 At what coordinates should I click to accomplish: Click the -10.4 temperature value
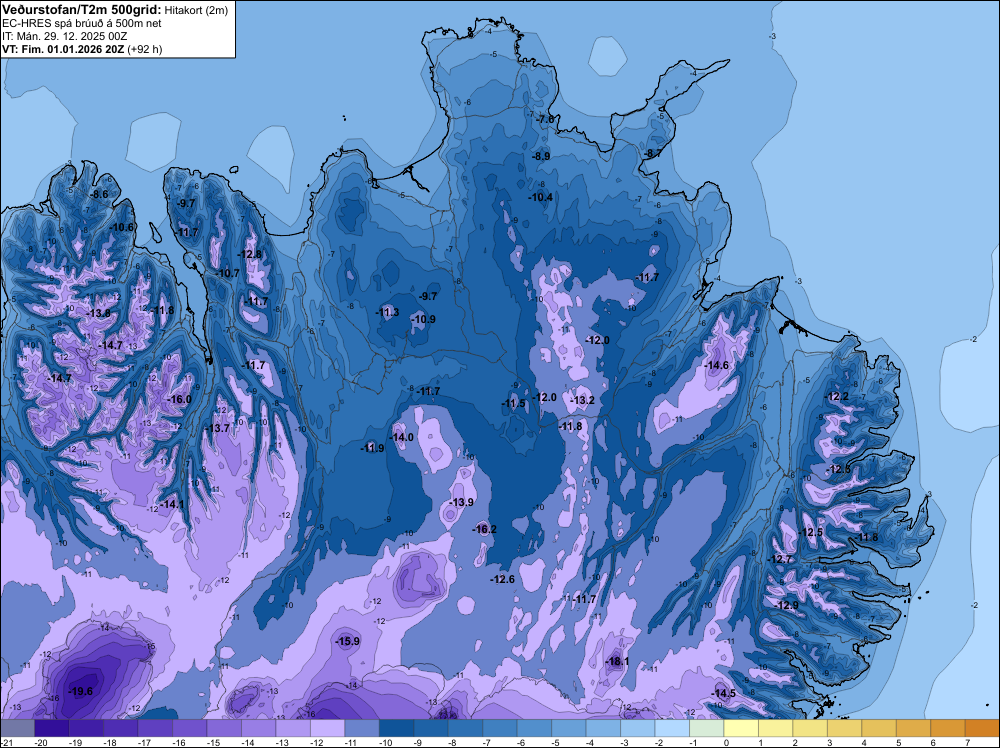pyautogui.click(x=540, y=197)
